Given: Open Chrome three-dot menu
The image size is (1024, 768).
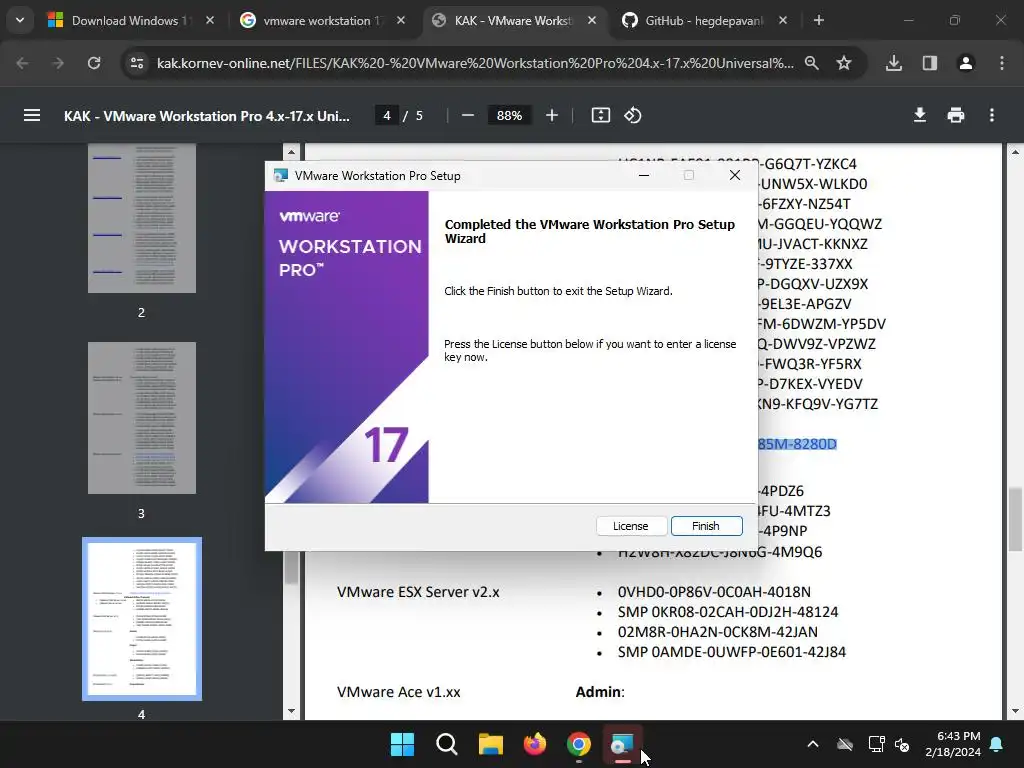Looking at the screenshot, I should [x=1002, y=63].
